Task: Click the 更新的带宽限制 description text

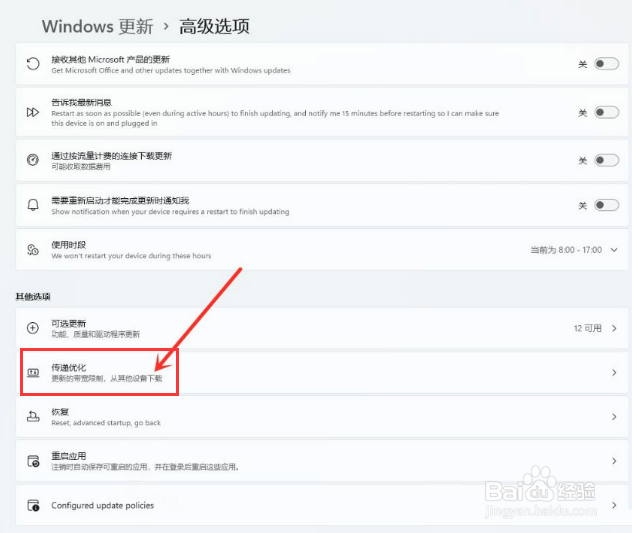Action: pyautogui.click(x=106, y=379)
